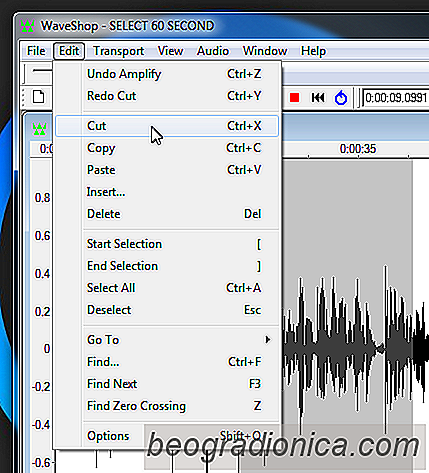Click the red Stop playback button
This screenshot has width=429, height=473.
coord(294,98)
